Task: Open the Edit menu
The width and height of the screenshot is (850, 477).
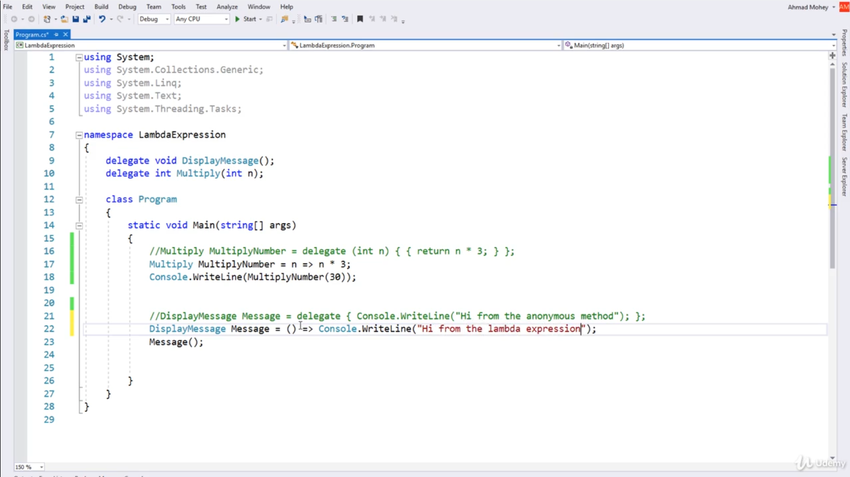Action: tap(27, 7)
